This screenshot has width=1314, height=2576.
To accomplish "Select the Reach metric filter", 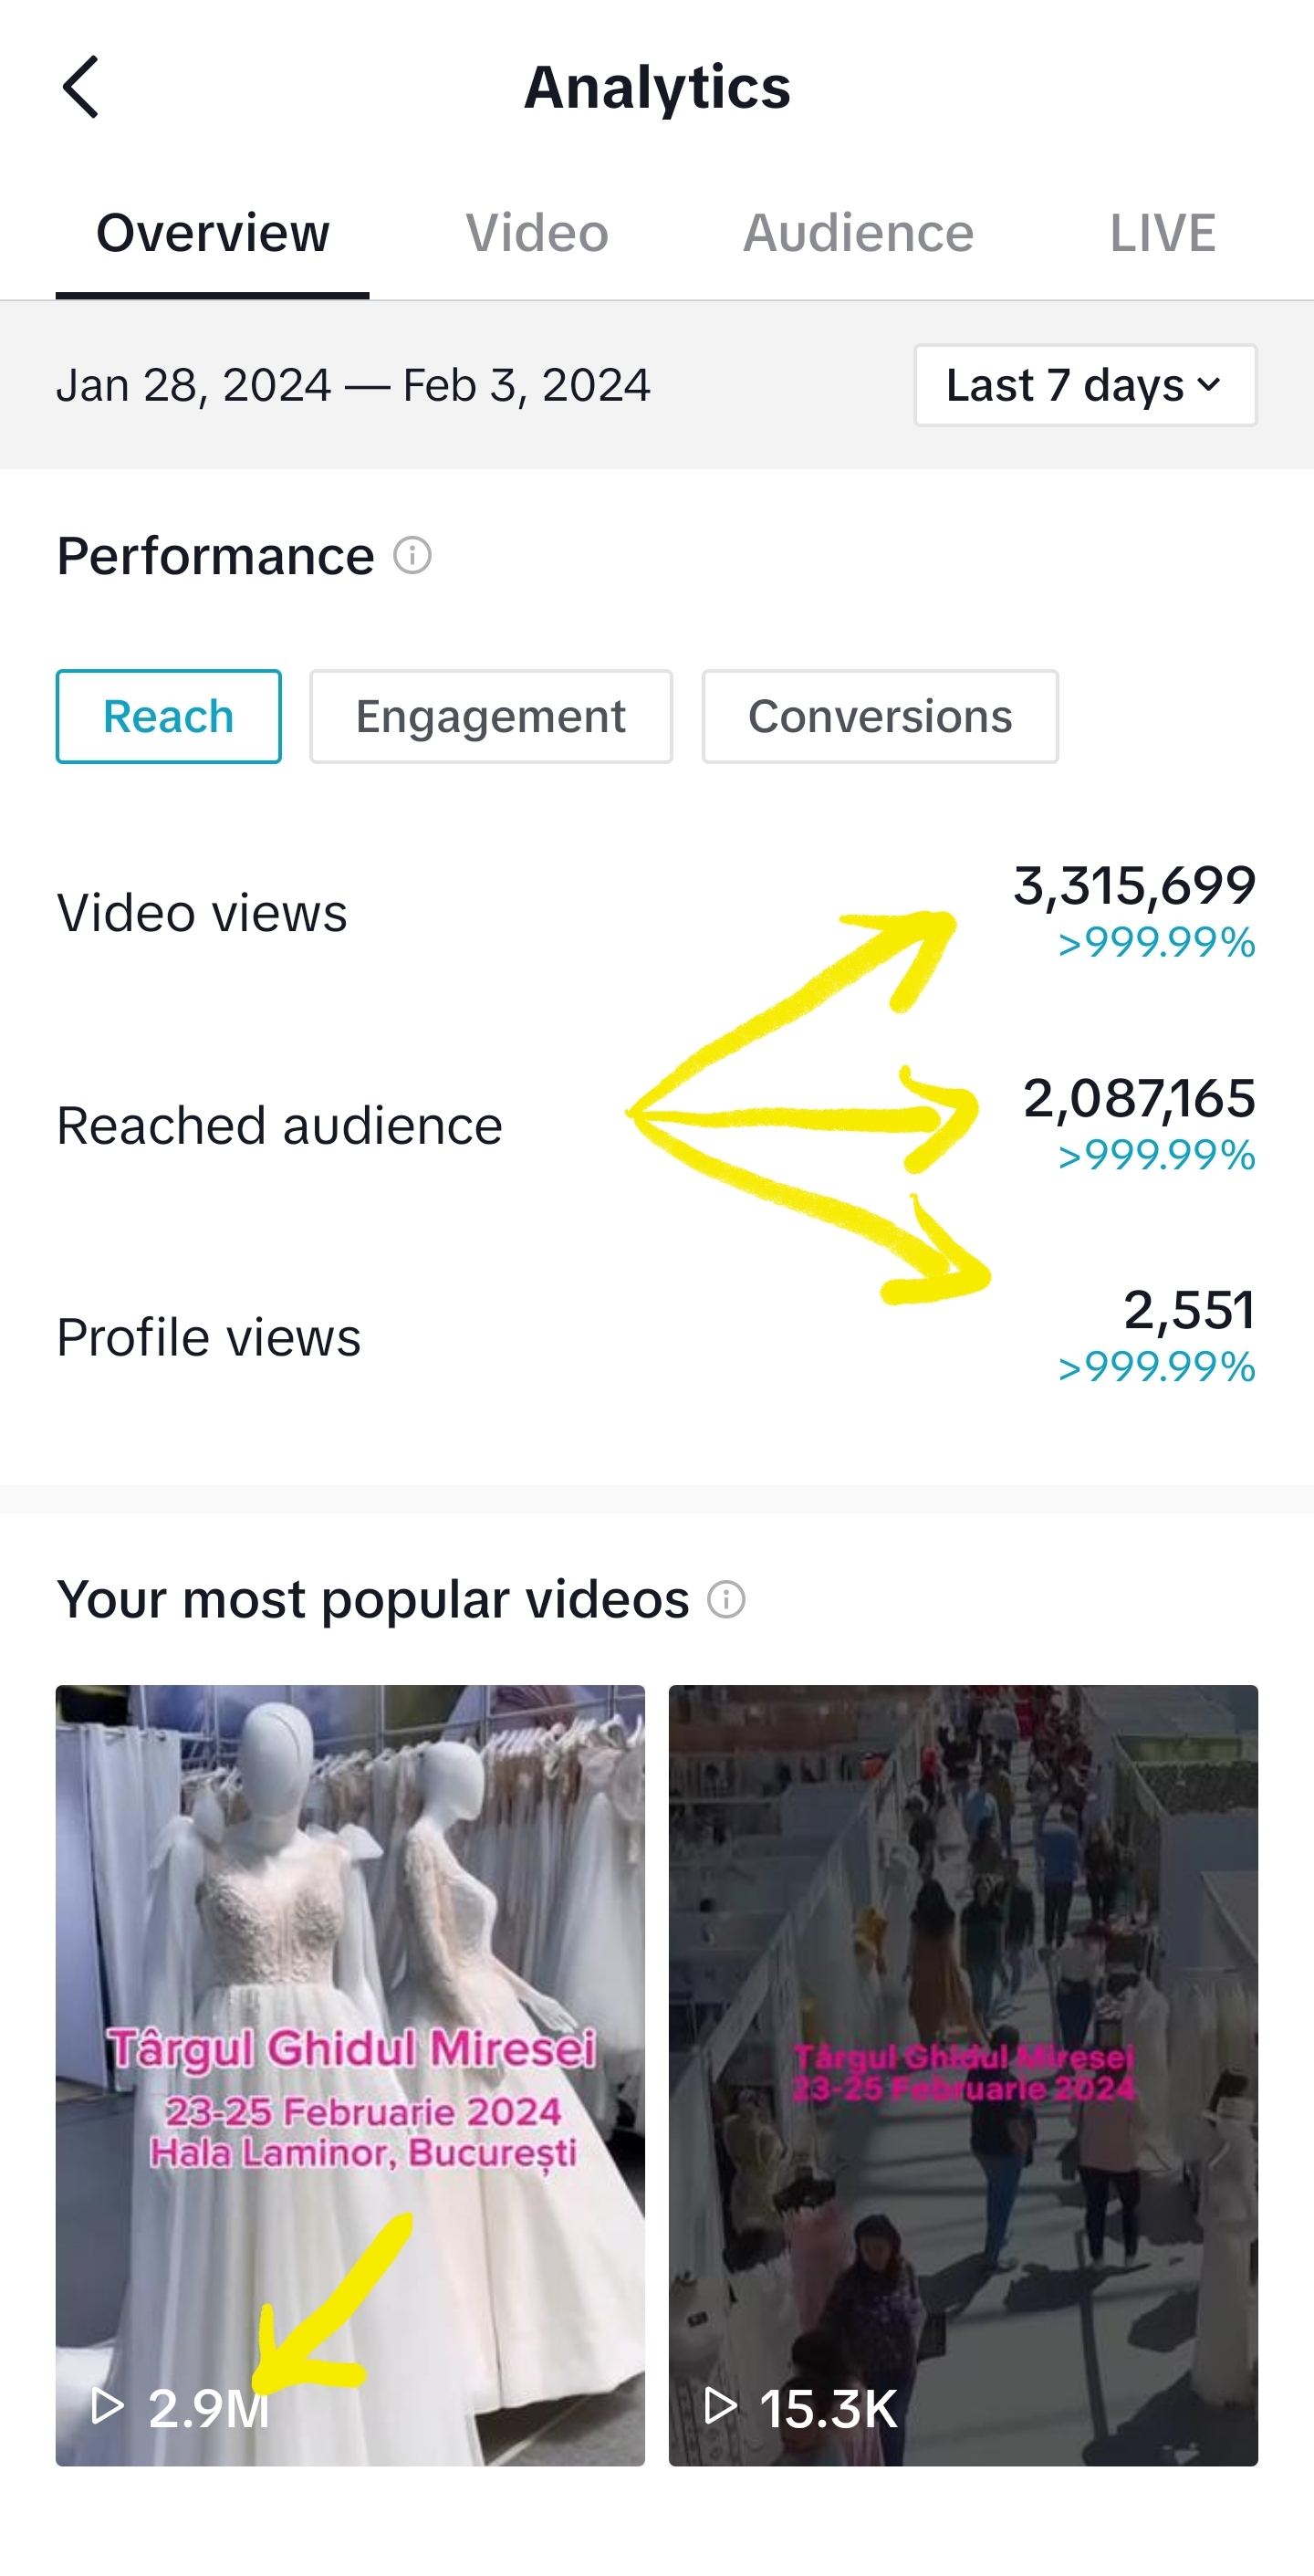I will click(x=169, y=717).
